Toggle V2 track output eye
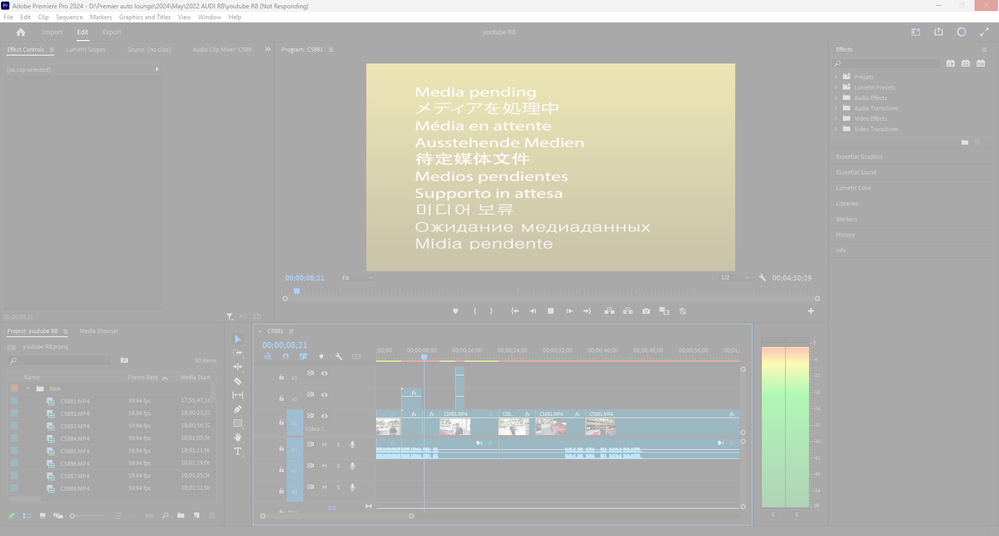Image resolution: width=999 pixels, height=536 pixels. pyautogui.click(x=324, y=395)
